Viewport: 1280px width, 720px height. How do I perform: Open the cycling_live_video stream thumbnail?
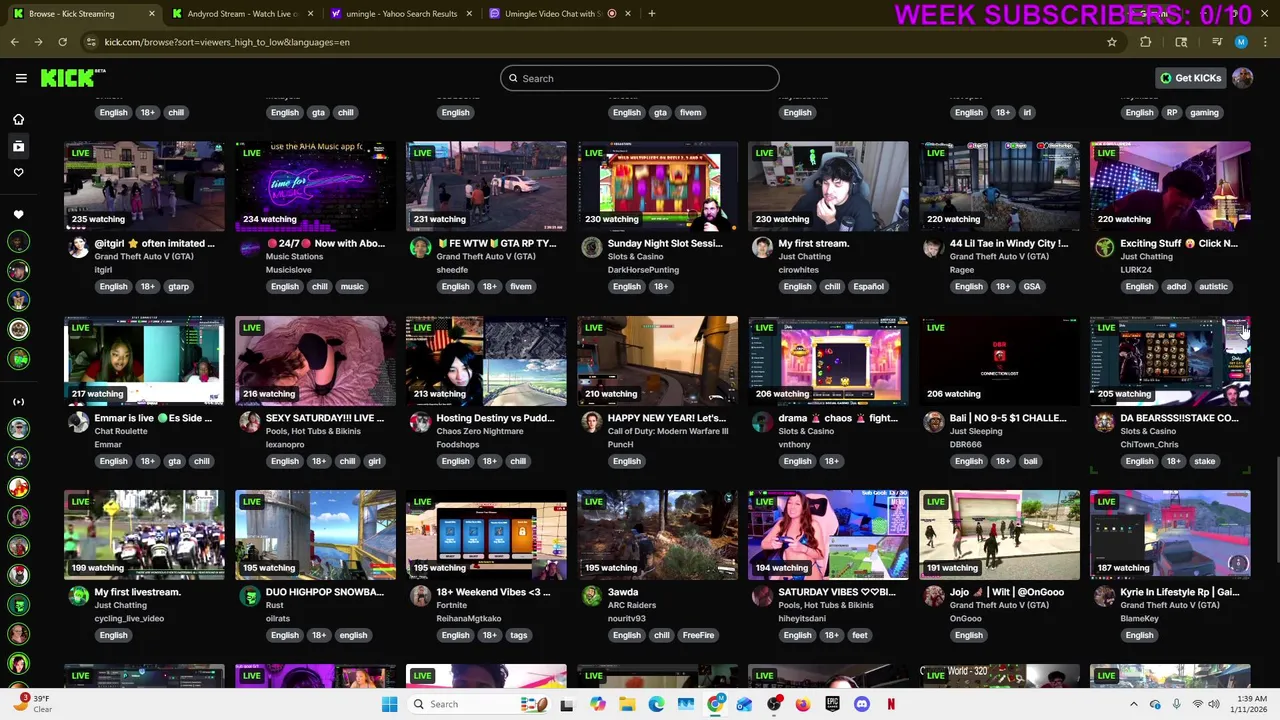point(144,535)
